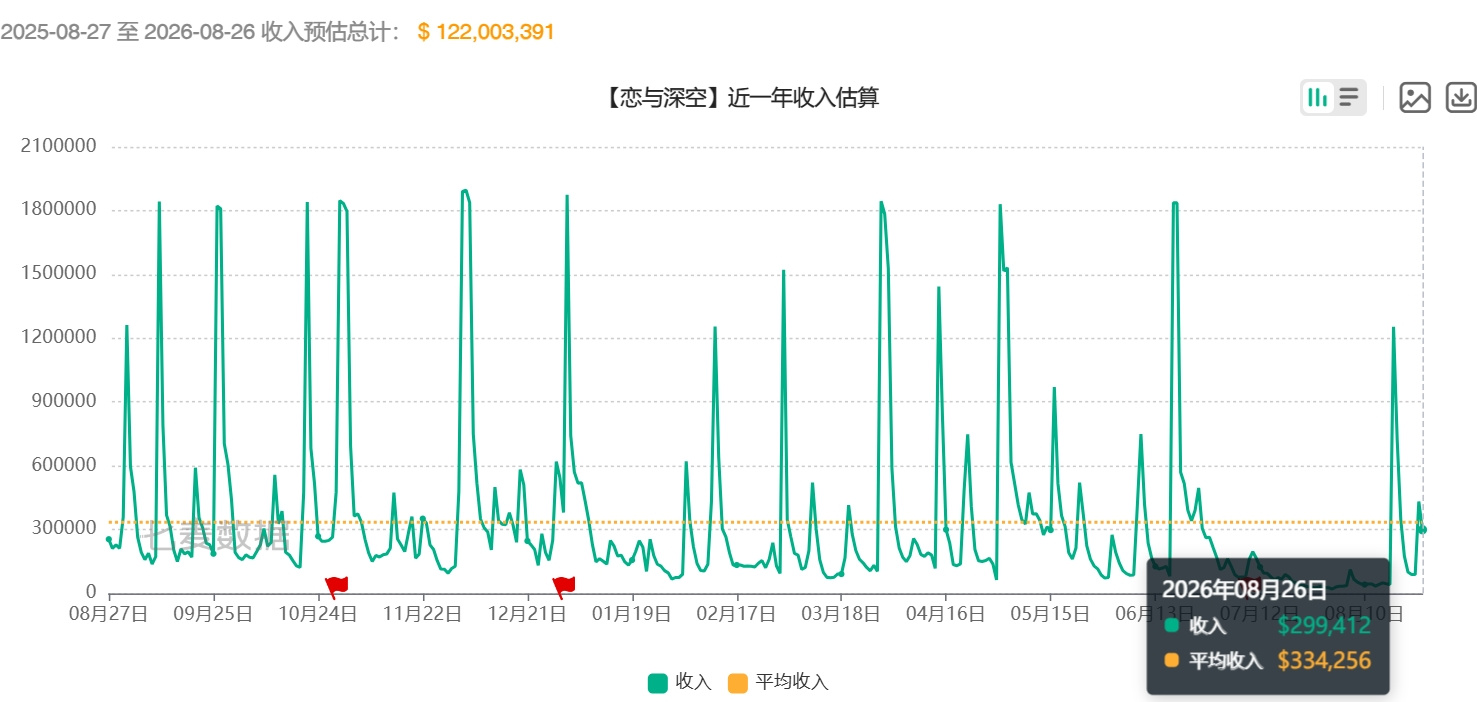Click orange 平均收入 legend swatch

(738, 683)
